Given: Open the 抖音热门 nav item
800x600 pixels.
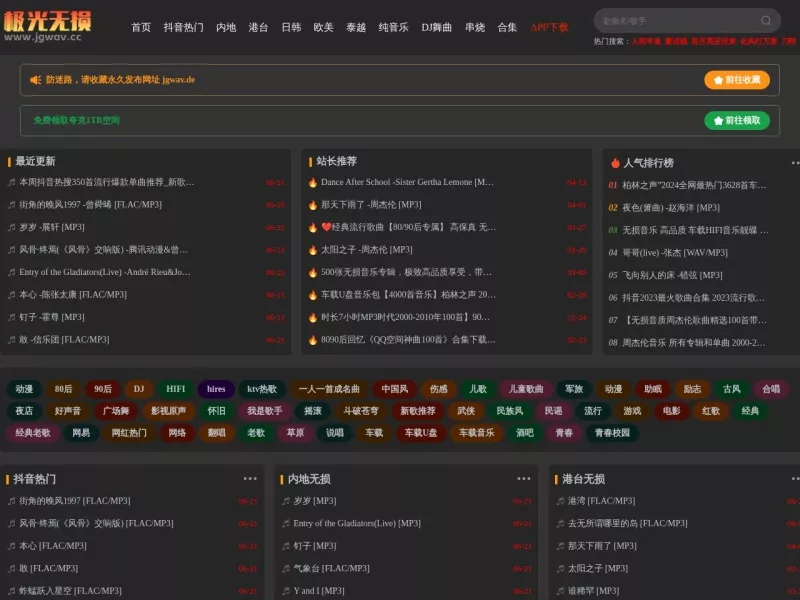Looking at the screenshot, I should 183,27.
